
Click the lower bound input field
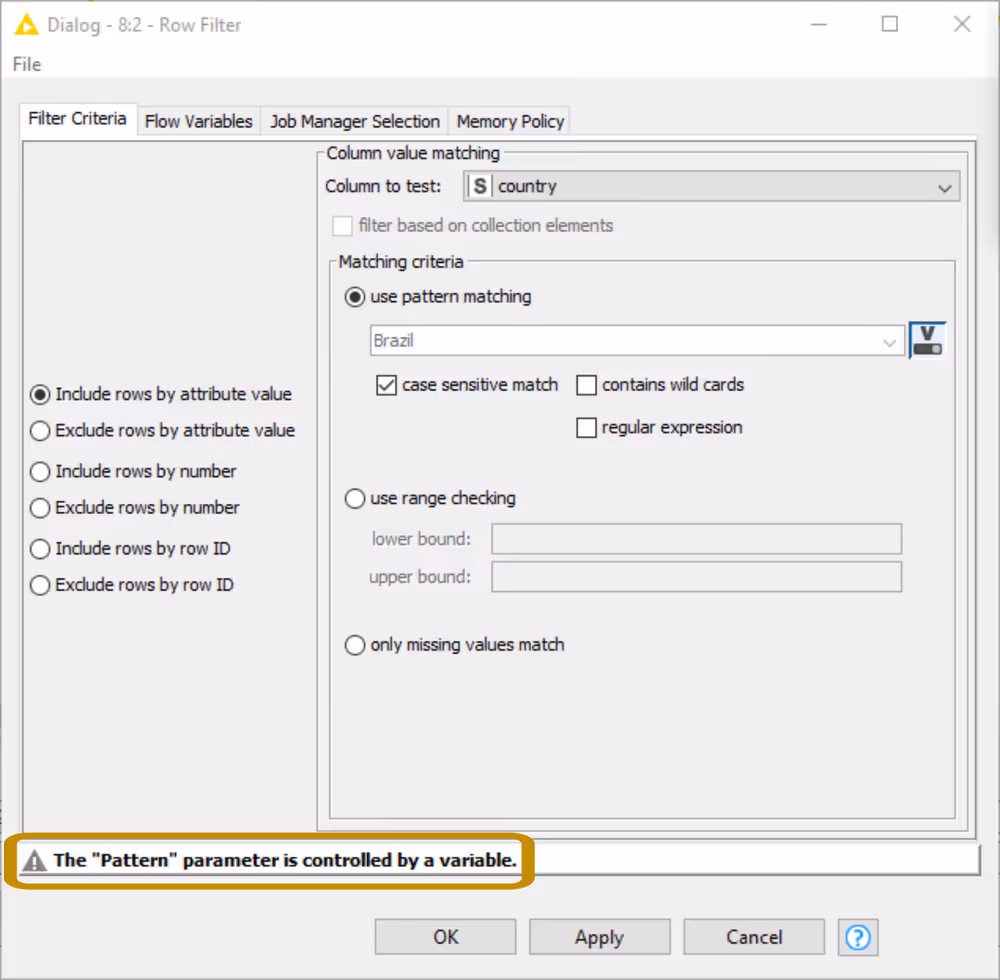coord(695,538)
